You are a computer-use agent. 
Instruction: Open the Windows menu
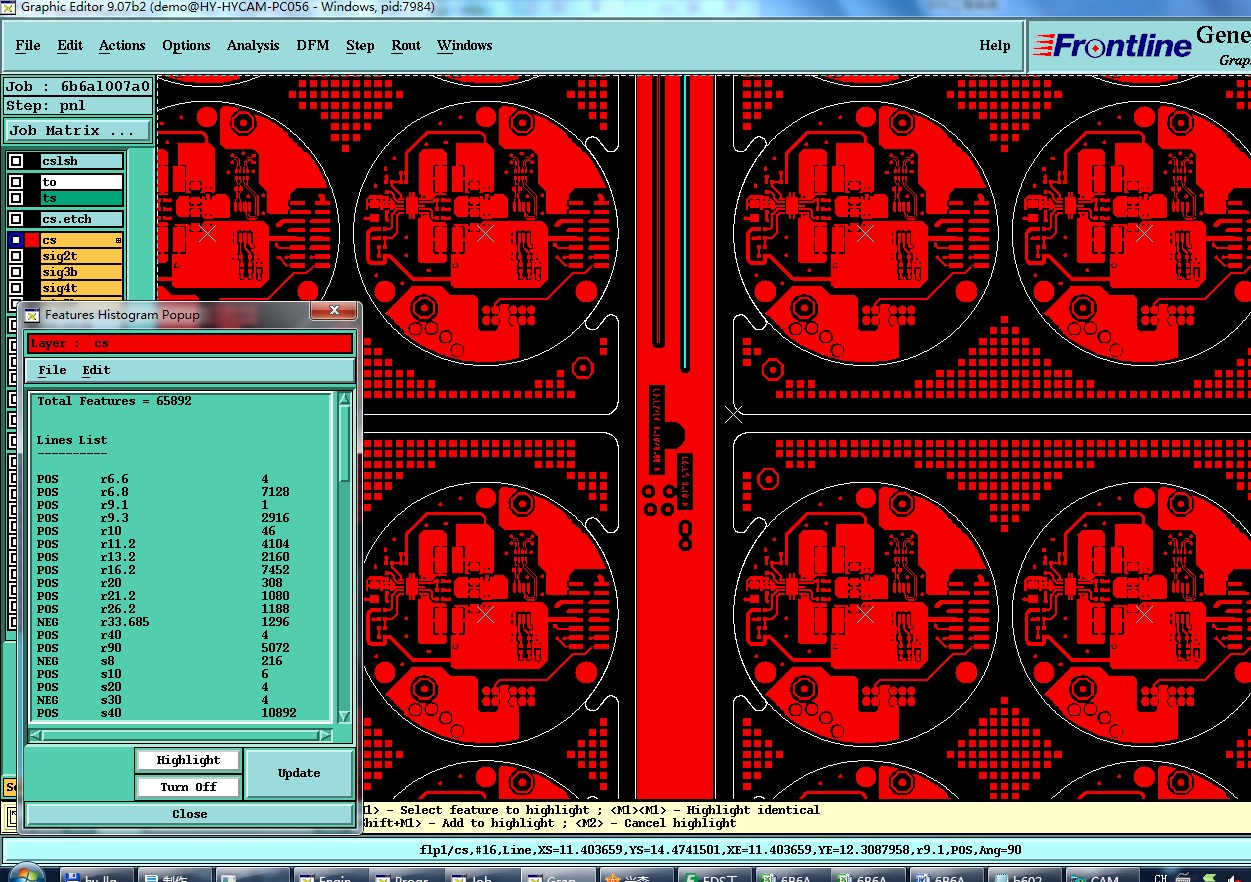click(x=465, y=45)
